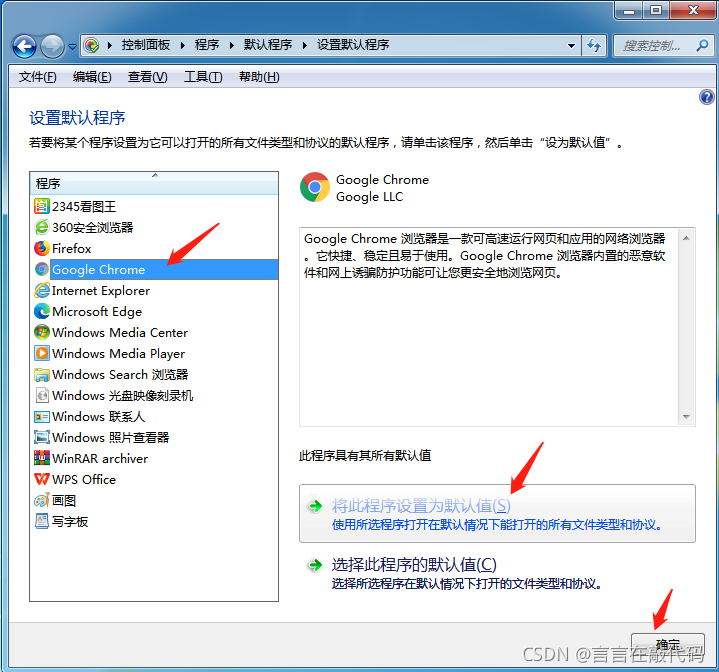Expand the address bar history dropdown
This screenshot has height=672, width=719.
coord(571,45)
